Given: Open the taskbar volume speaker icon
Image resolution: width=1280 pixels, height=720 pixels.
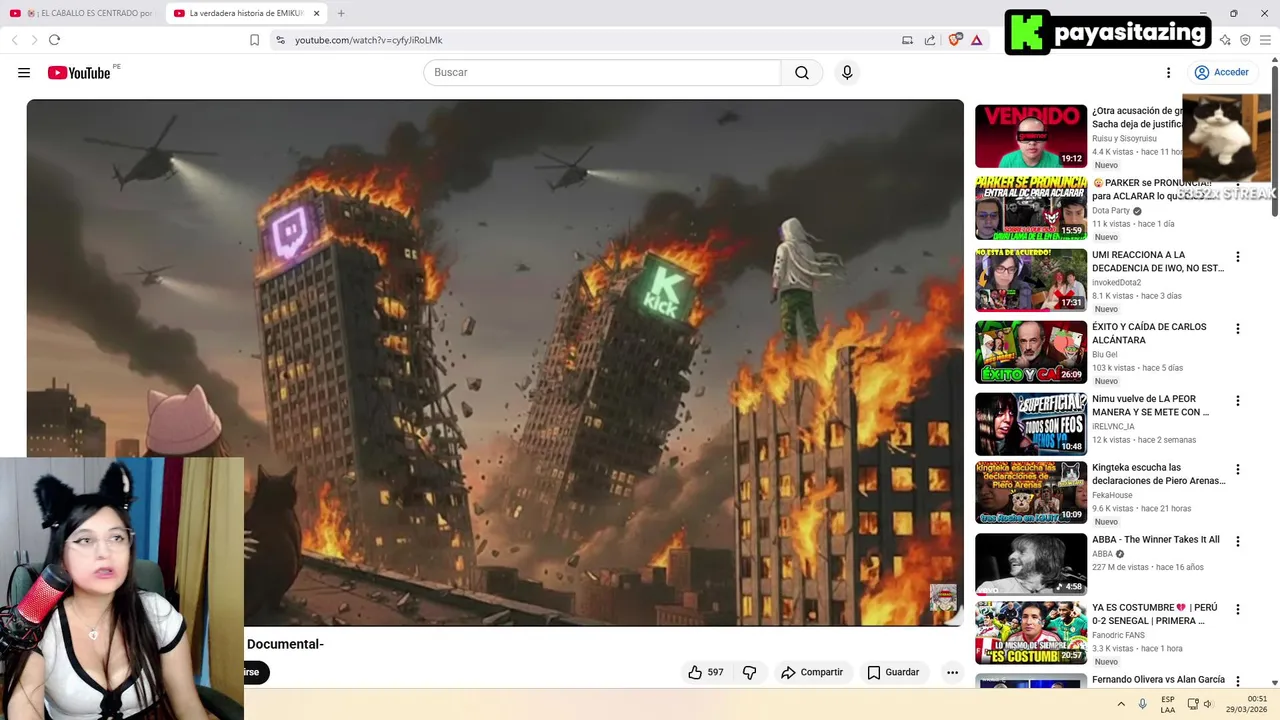Looking at the screenshot, I should [x=1208, y=704].
